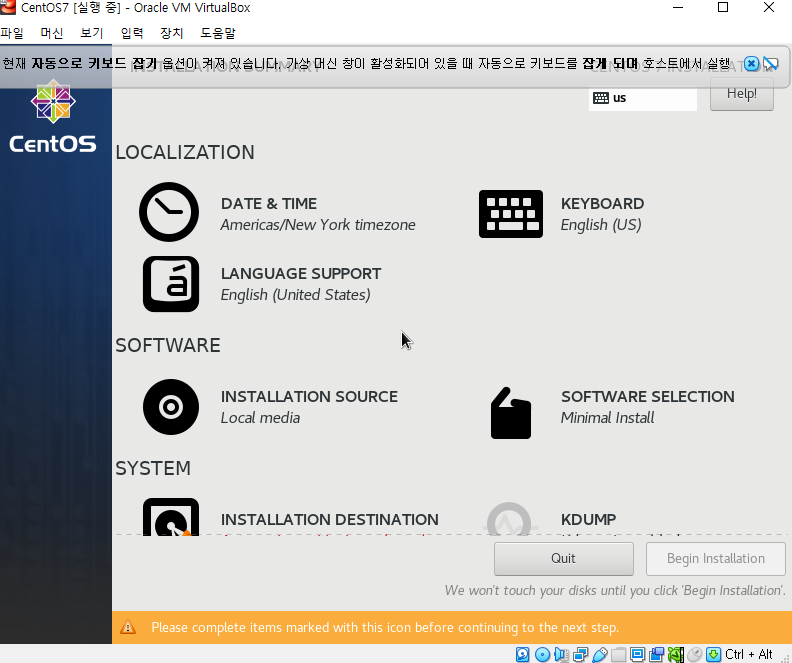Click the CPU virtualization status icon
792x663 pixels.
tap(676, 654)
